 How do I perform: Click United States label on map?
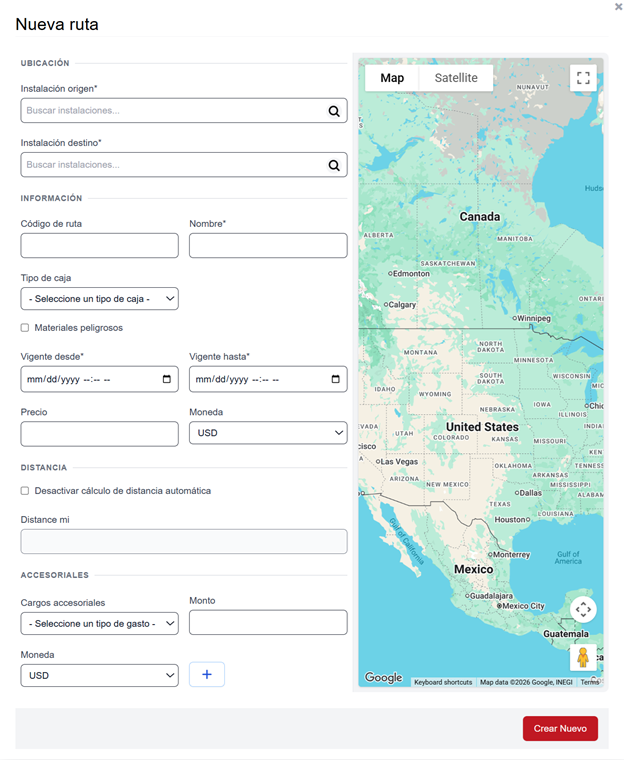(482, 427)
